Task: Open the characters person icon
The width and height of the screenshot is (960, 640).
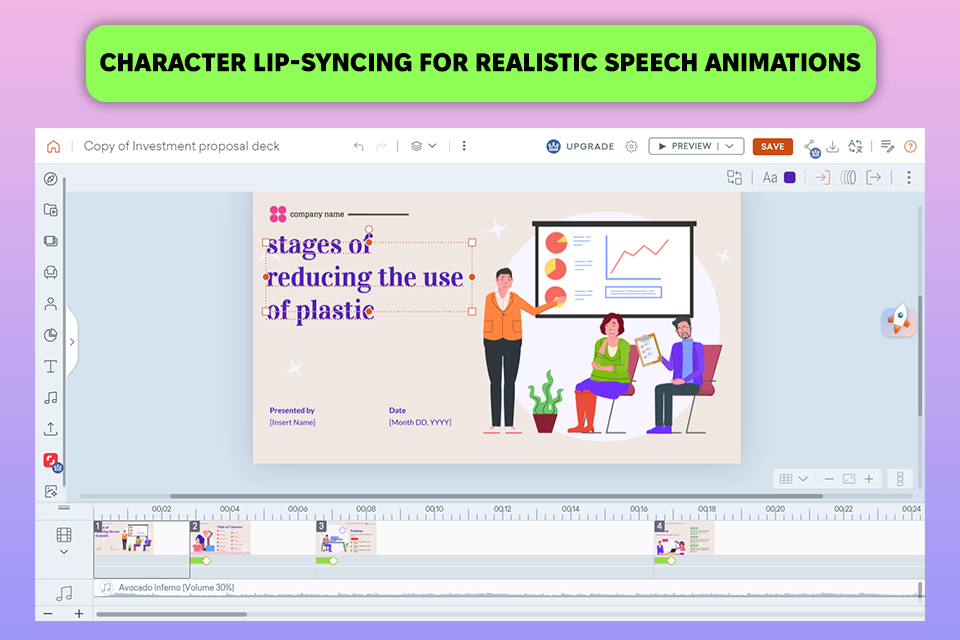Action: [51, 304]
